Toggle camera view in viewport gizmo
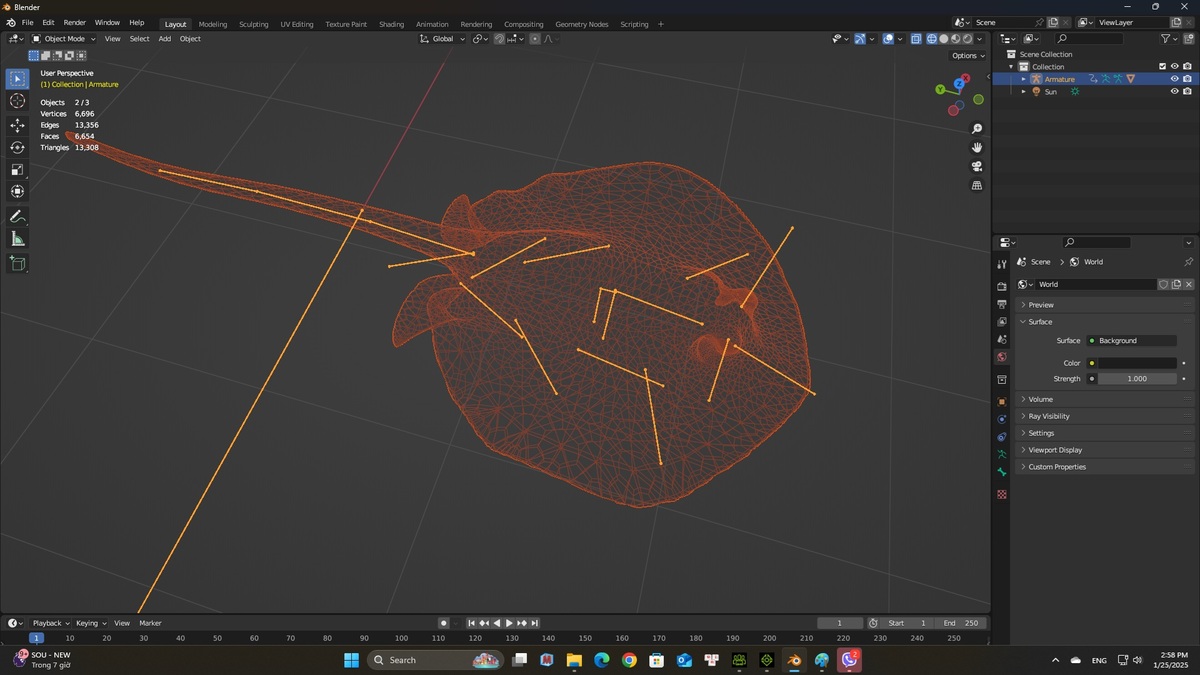This screenshot has height=675, width=1200. pos(977,166)
